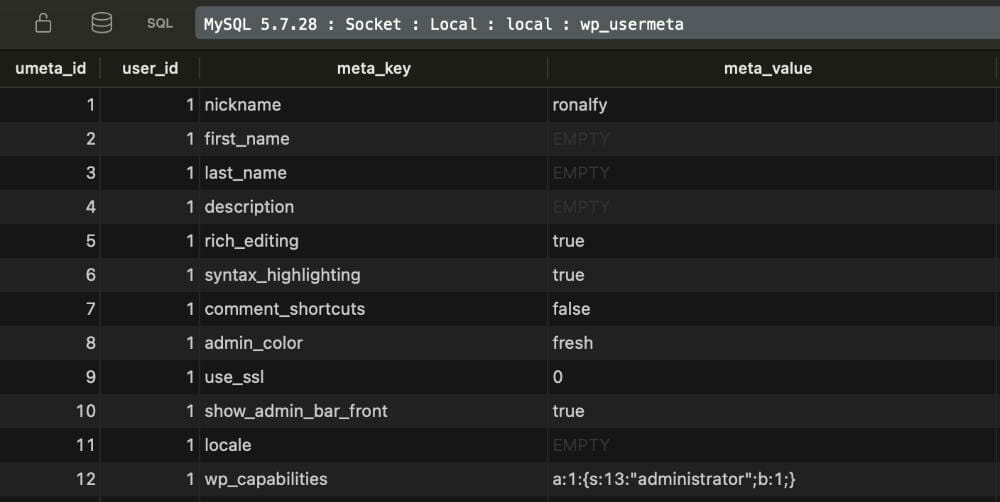The width and height of the screenshot is (1000, 502).
Task: Click the true value for show_admin_bar_front
Action: pyautogui.click(x=772, y=411)
